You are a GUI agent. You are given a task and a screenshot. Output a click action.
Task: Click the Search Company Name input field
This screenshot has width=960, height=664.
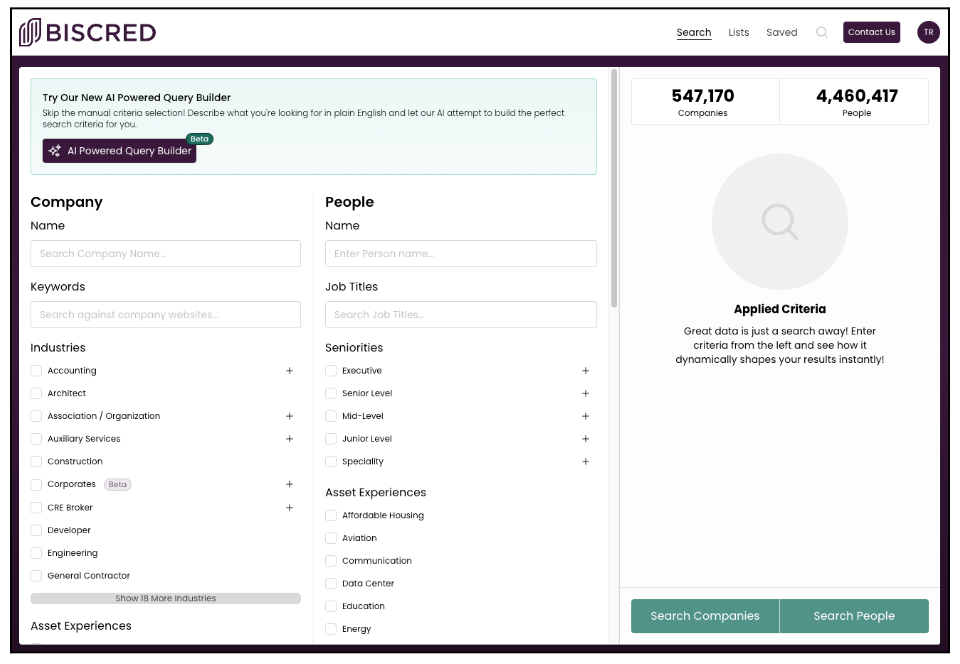(165, 254)
